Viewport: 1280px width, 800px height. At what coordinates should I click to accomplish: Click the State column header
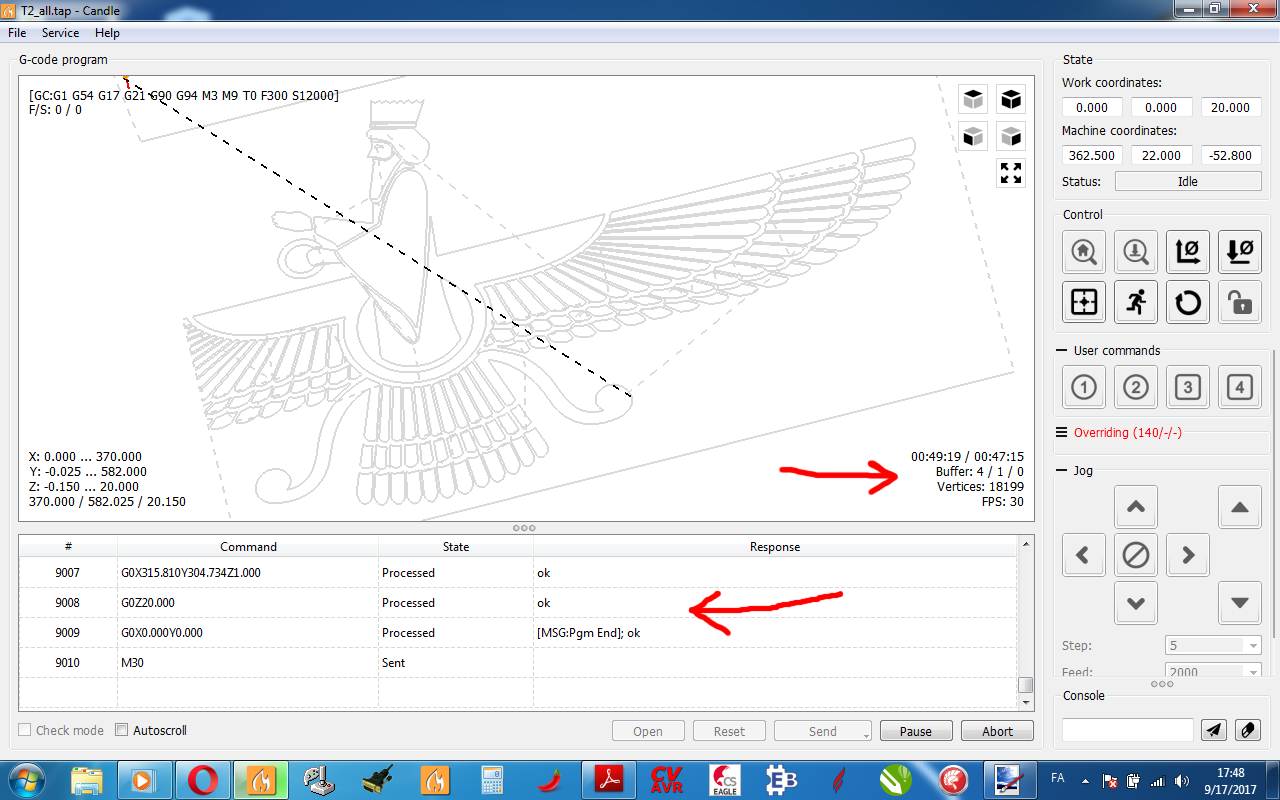click(456, 547)
